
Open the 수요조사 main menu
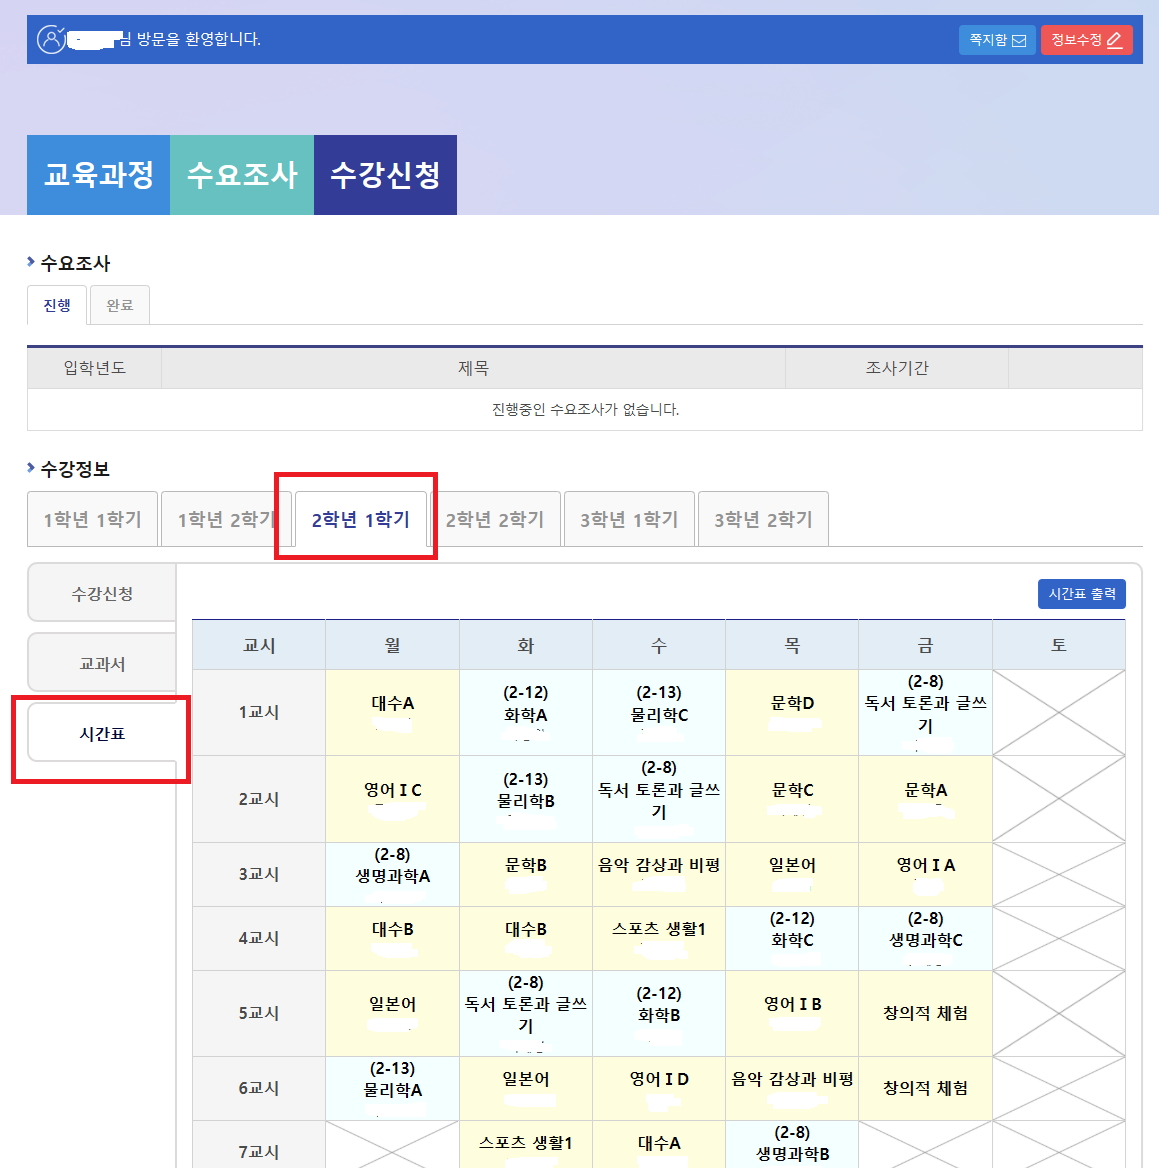click(242, 175)
